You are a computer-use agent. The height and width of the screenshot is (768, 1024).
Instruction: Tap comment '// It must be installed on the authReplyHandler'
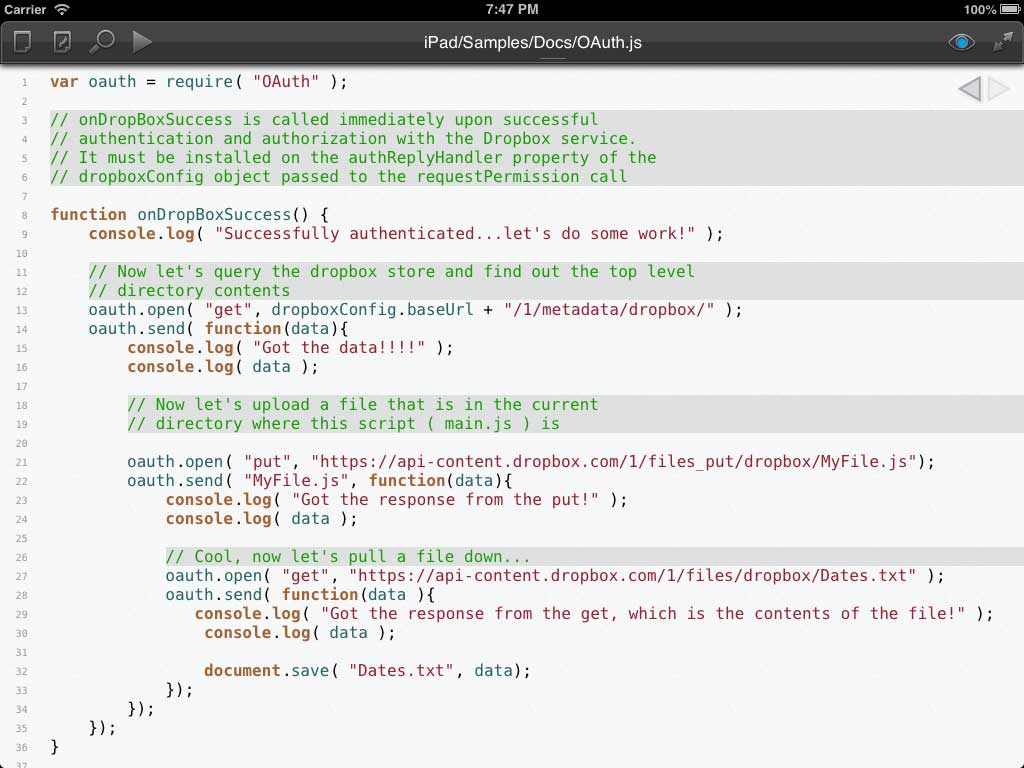353,157
